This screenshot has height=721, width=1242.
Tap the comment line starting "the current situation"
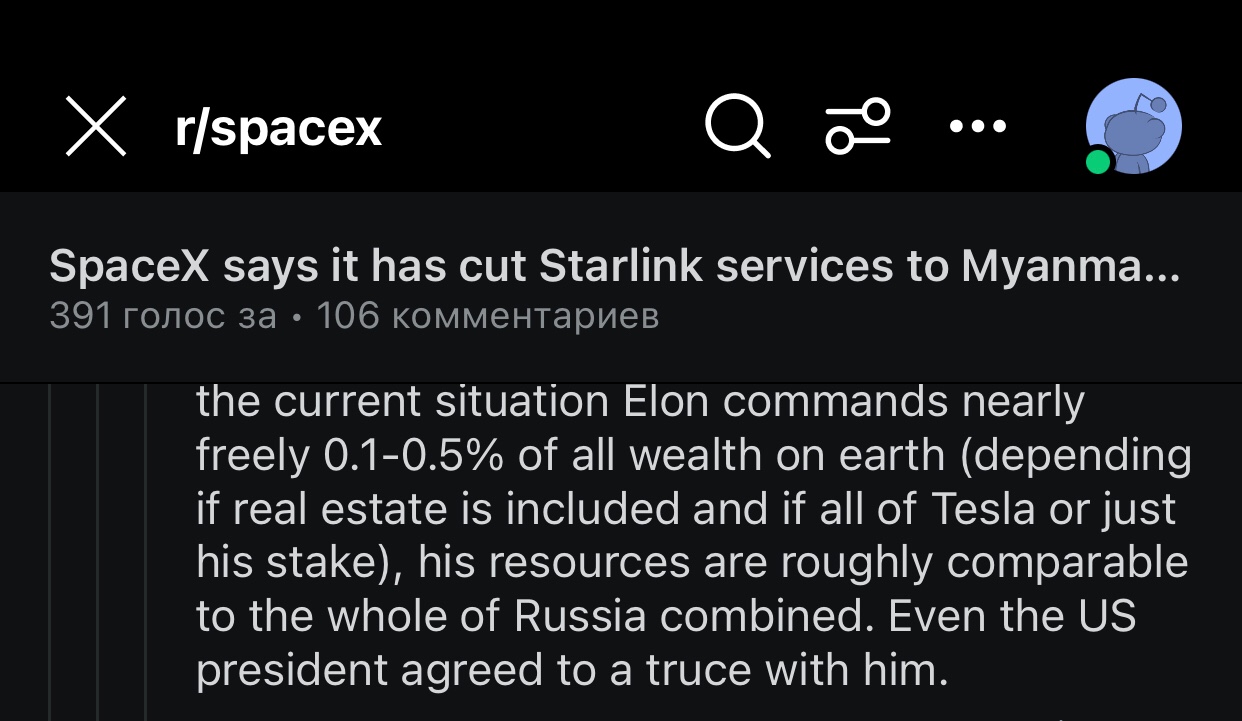point(640,402)
